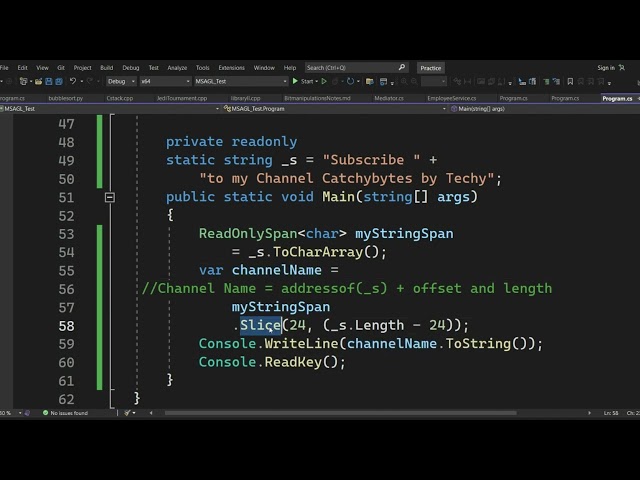This screenshot has width=640, height=480.
Task: Click the horizontal scrollbar thumb
Action: point(340,413)
